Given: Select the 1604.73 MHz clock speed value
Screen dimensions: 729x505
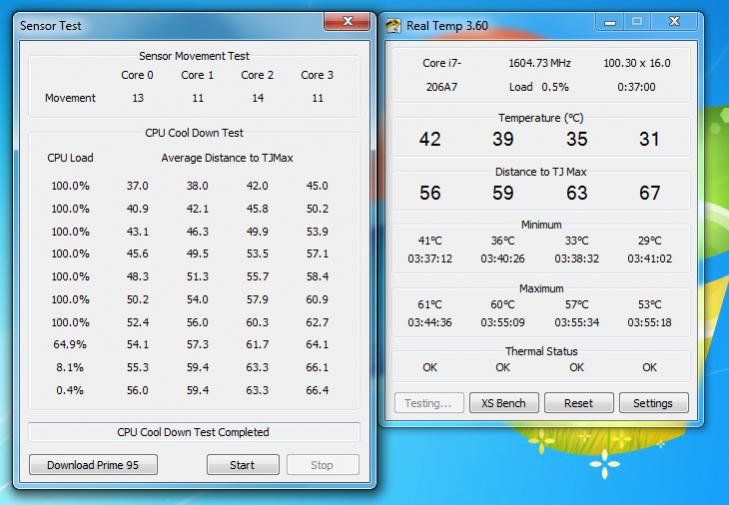Looking at the screenshot, I should (539, 63).
